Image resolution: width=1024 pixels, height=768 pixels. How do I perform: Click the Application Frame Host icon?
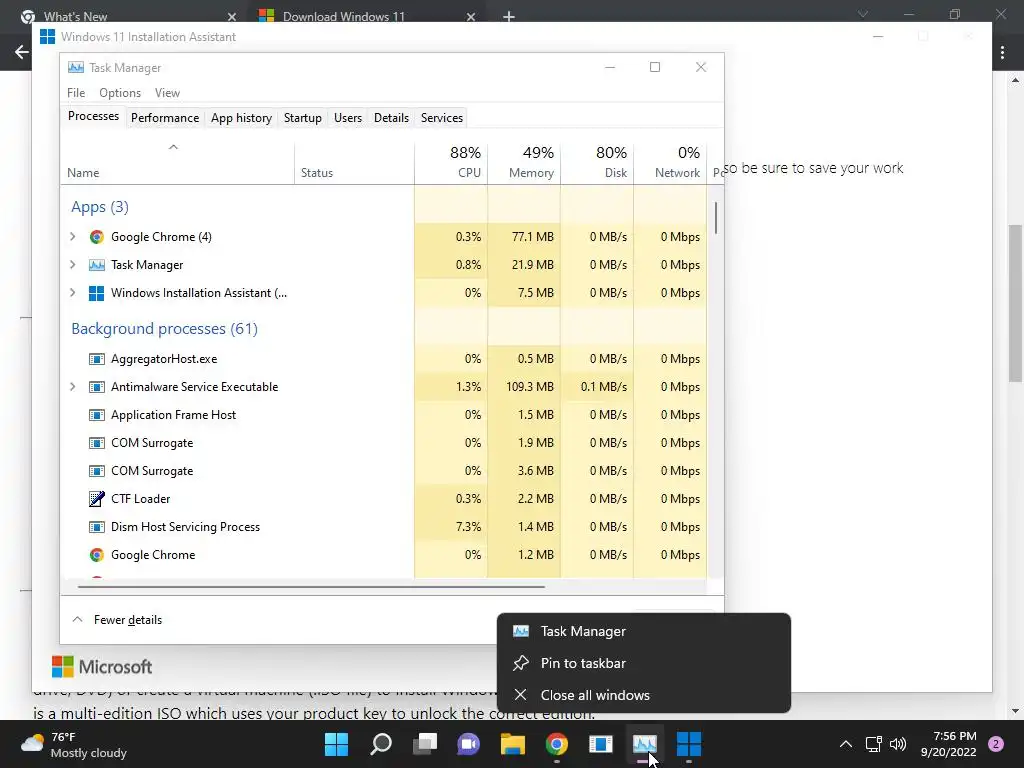[x=97, y=415]
